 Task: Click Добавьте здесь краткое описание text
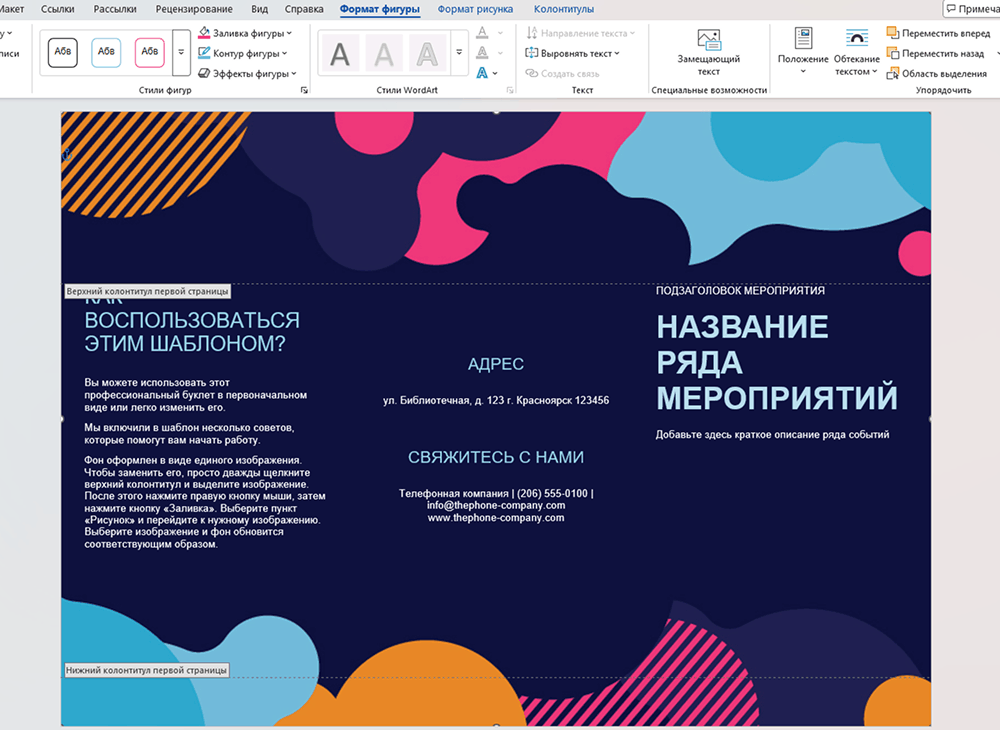(x=772, y=435)
